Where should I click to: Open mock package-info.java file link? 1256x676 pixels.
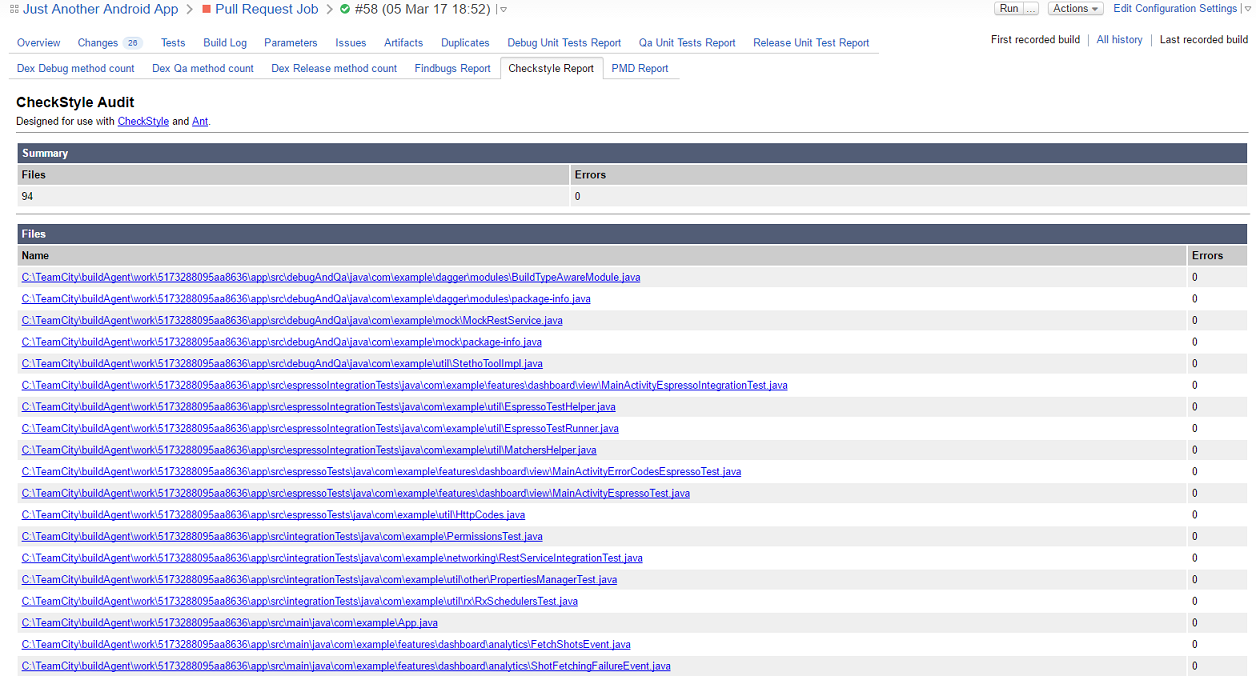282,342
